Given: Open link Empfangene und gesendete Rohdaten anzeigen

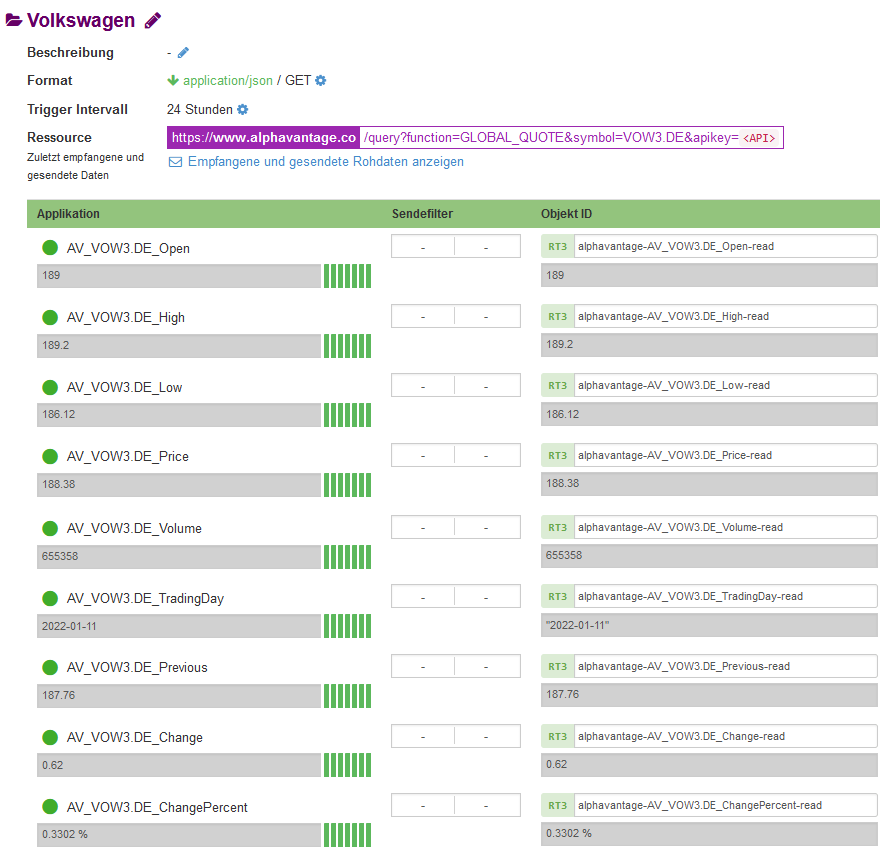Looking at the screenshot, I should [326, 162].
